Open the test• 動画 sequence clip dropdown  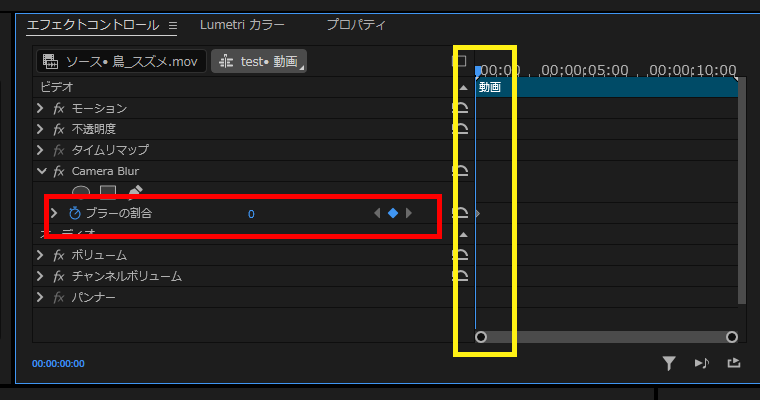[x=259, y=62]
